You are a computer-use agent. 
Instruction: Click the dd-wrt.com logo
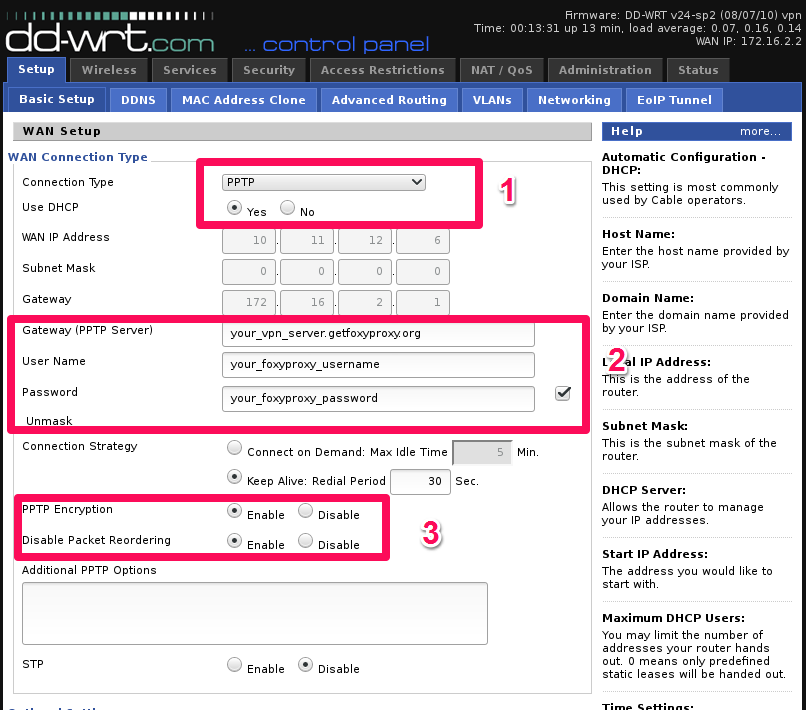(x=110, y=33)
